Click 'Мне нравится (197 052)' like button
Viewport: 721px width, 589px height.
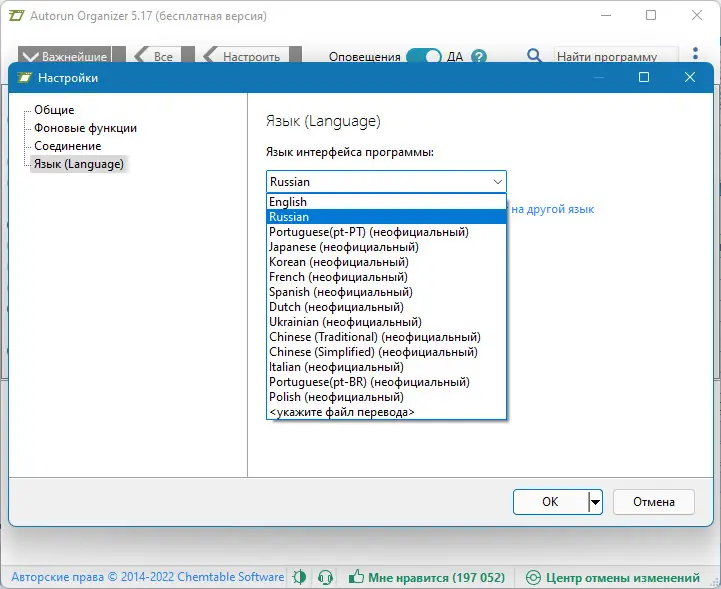pos(427,577)
